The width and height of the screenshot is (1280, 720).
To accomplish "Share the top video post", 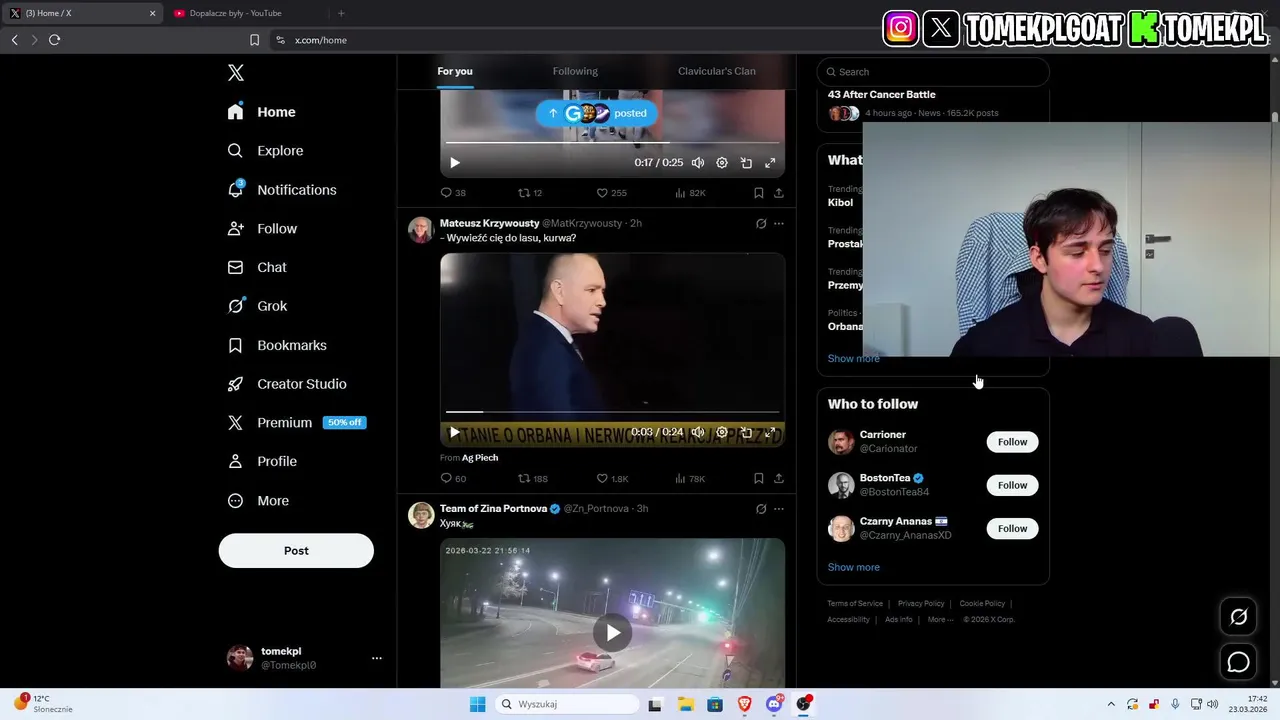I will (779, 193).
